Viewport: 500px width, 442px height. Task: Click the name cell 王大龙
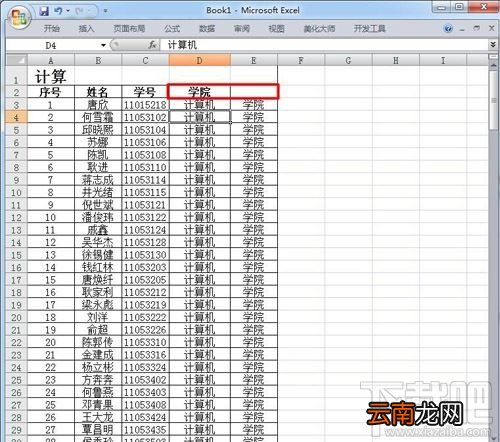click(x=98, y=417)
